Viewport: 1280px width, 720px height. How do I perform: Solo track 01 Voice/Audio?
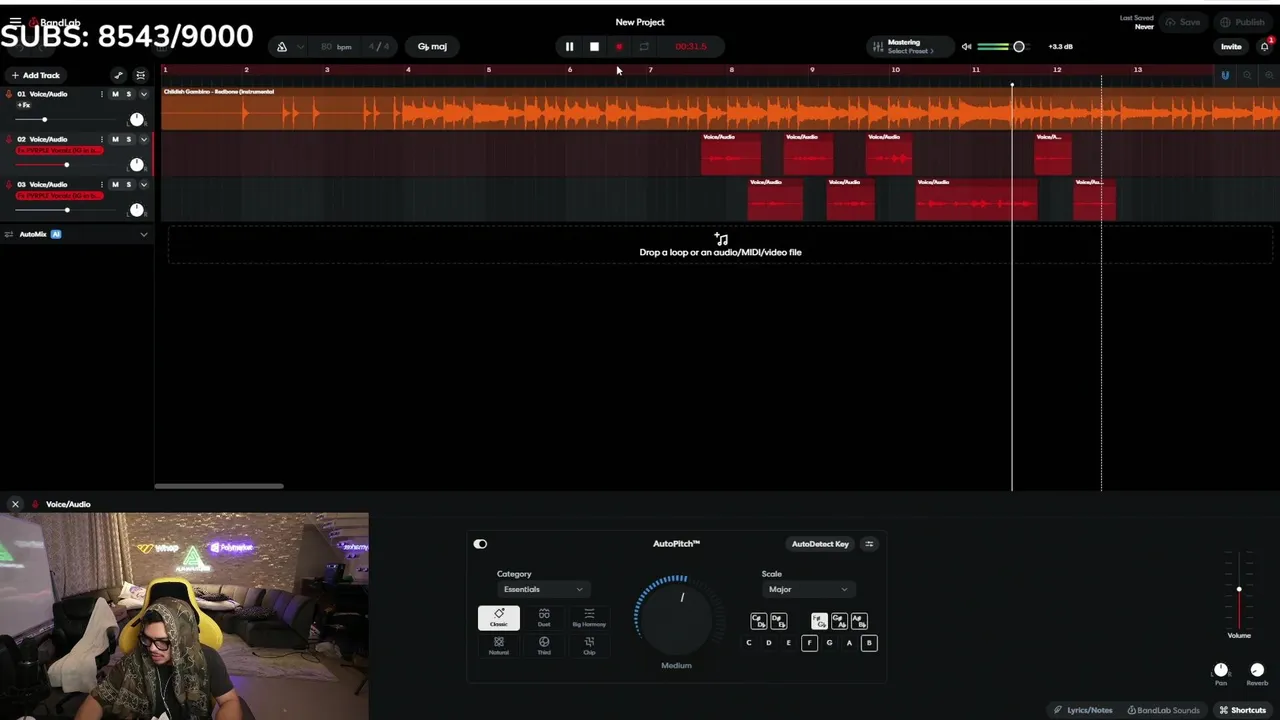(128, 94)
